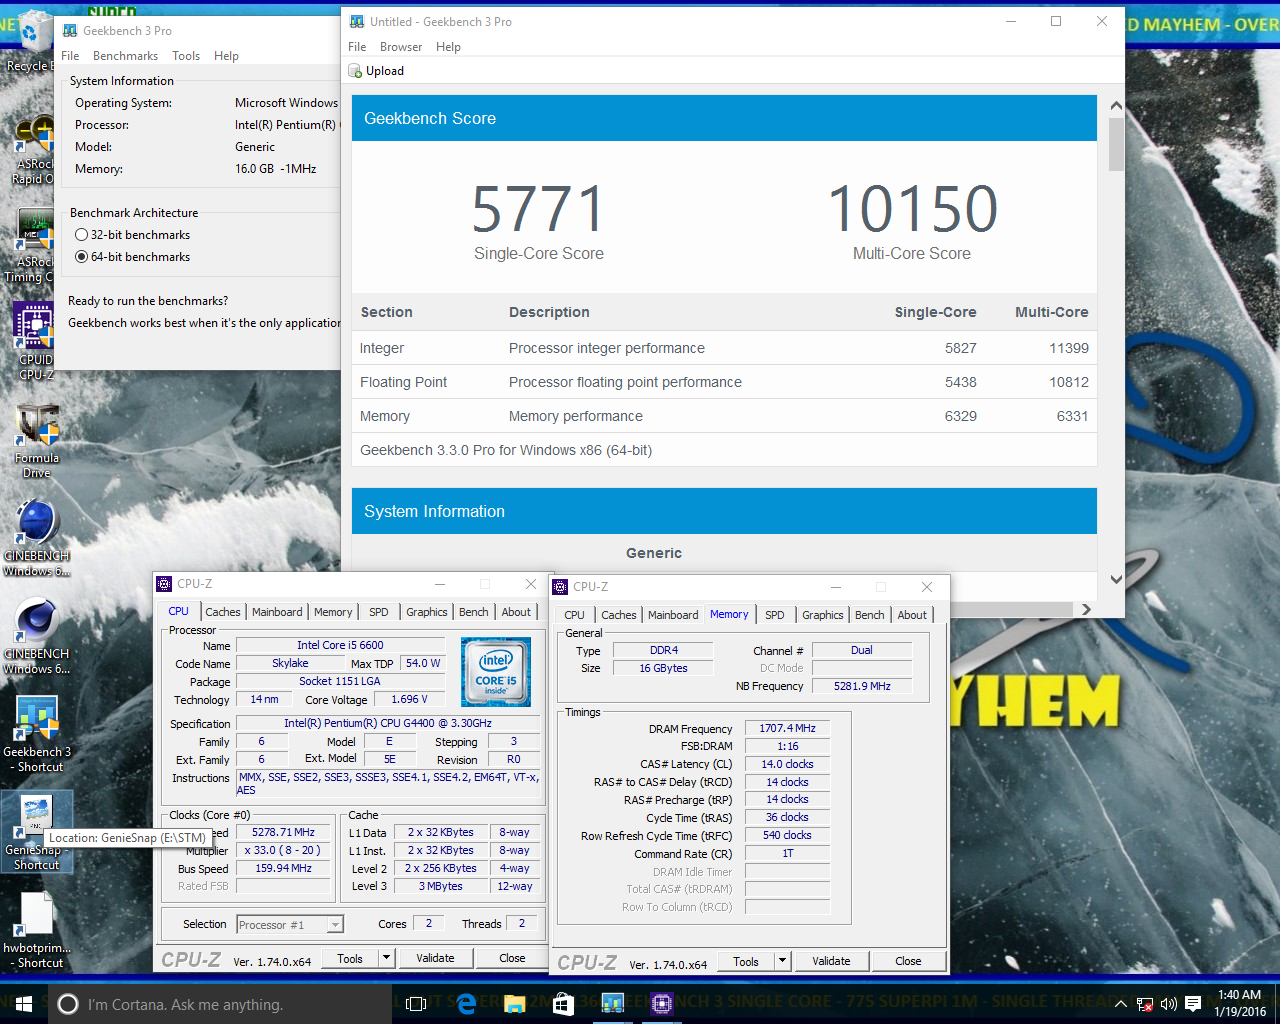Image resolution: width=1280 pixels, height=1024 pixels.
Task: Open GenieSnap shortcut on desktop
Action: coord(37,831)
